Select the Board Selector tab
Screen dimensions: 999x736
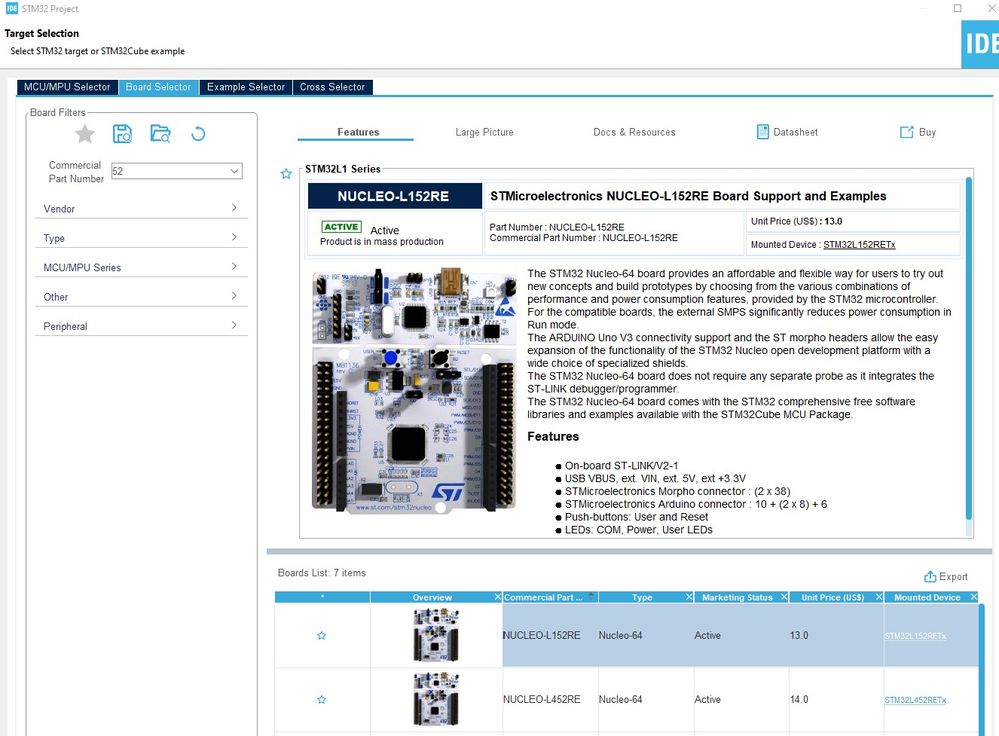coord(159,87)
